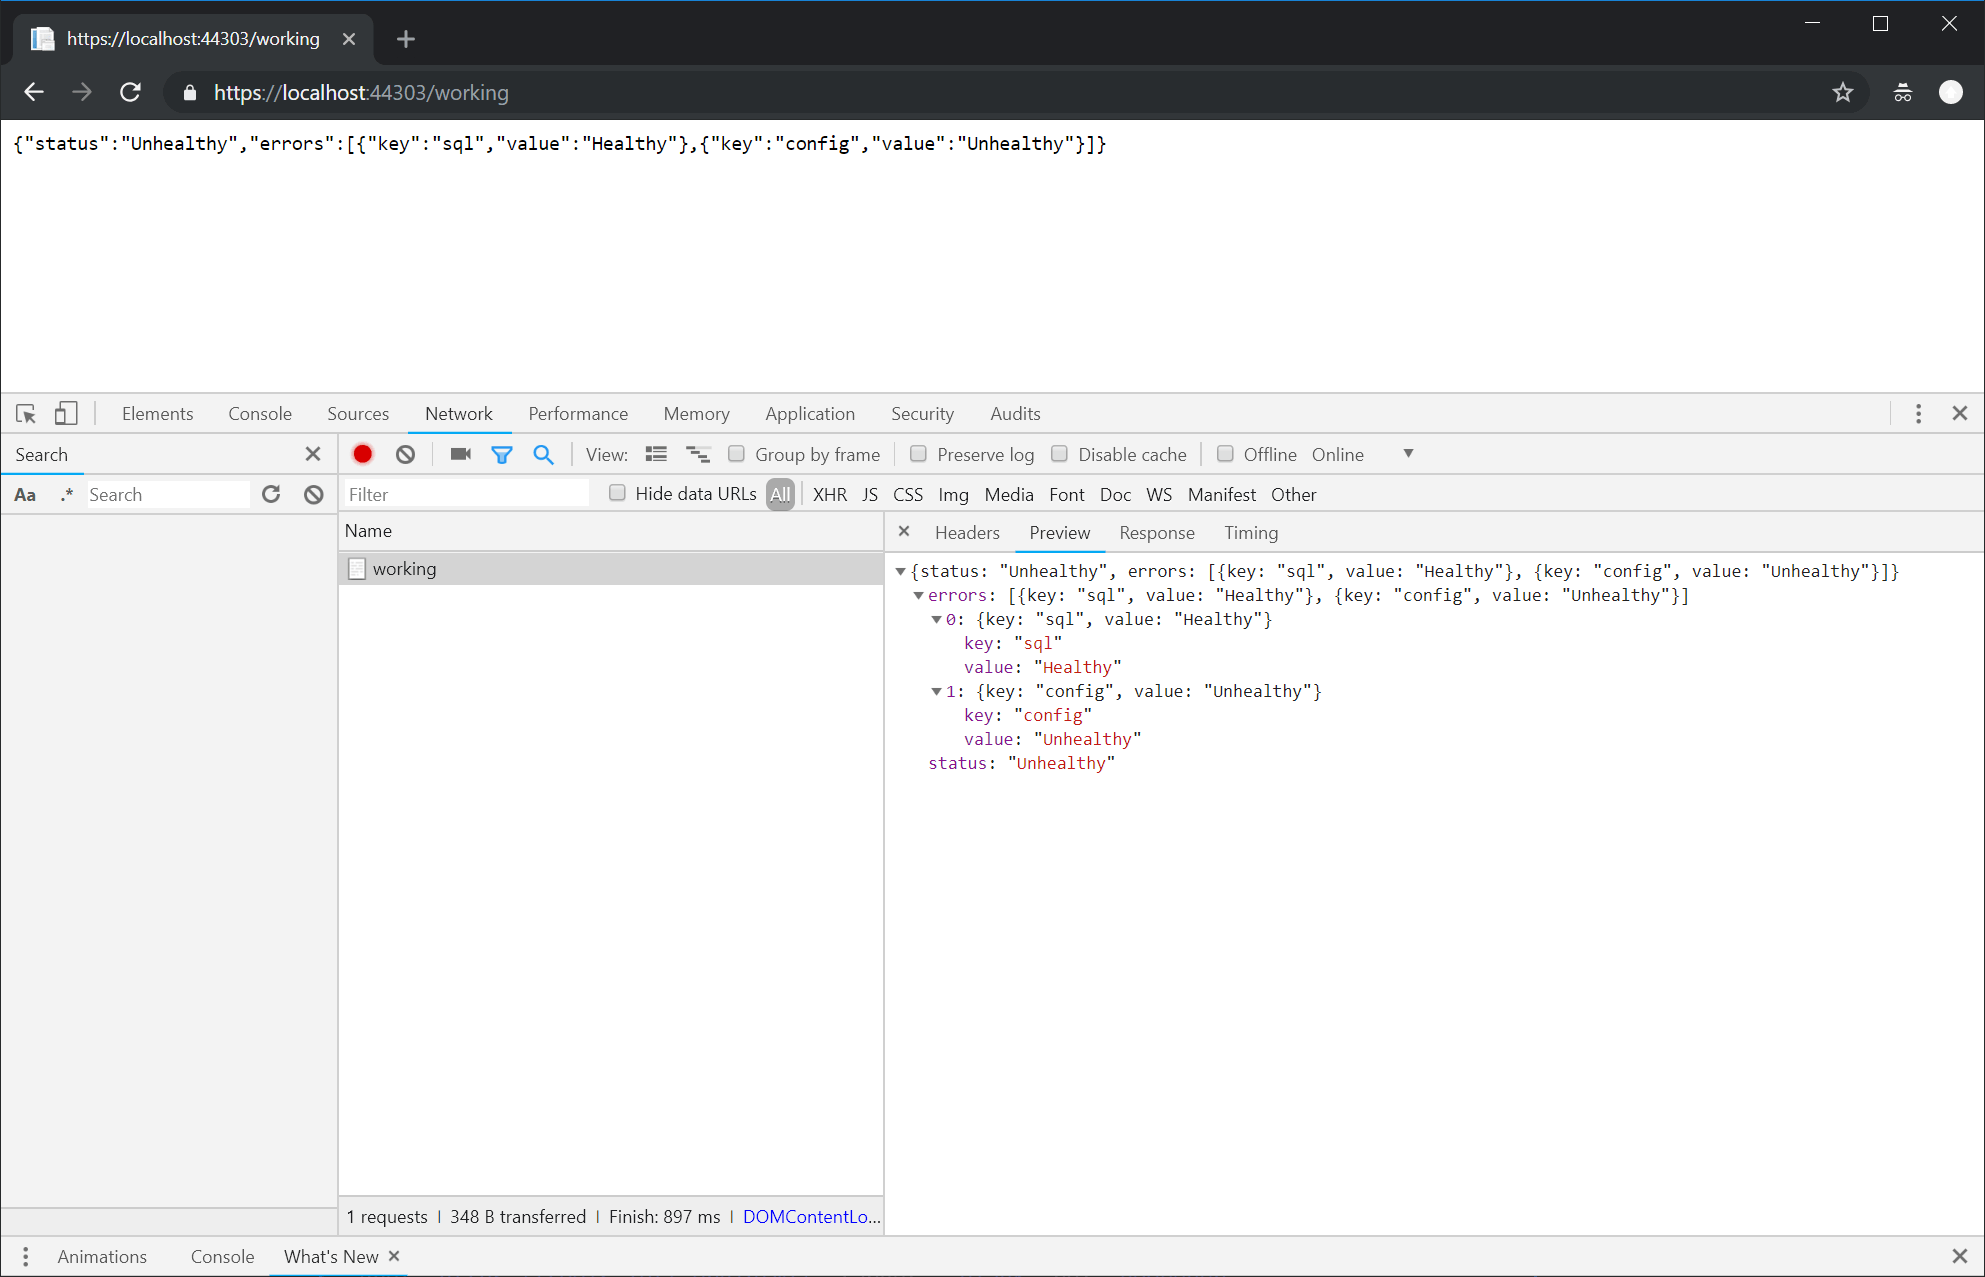Toggle the network filter funnel icon
1985x1277 pixels.
point(502,454)
